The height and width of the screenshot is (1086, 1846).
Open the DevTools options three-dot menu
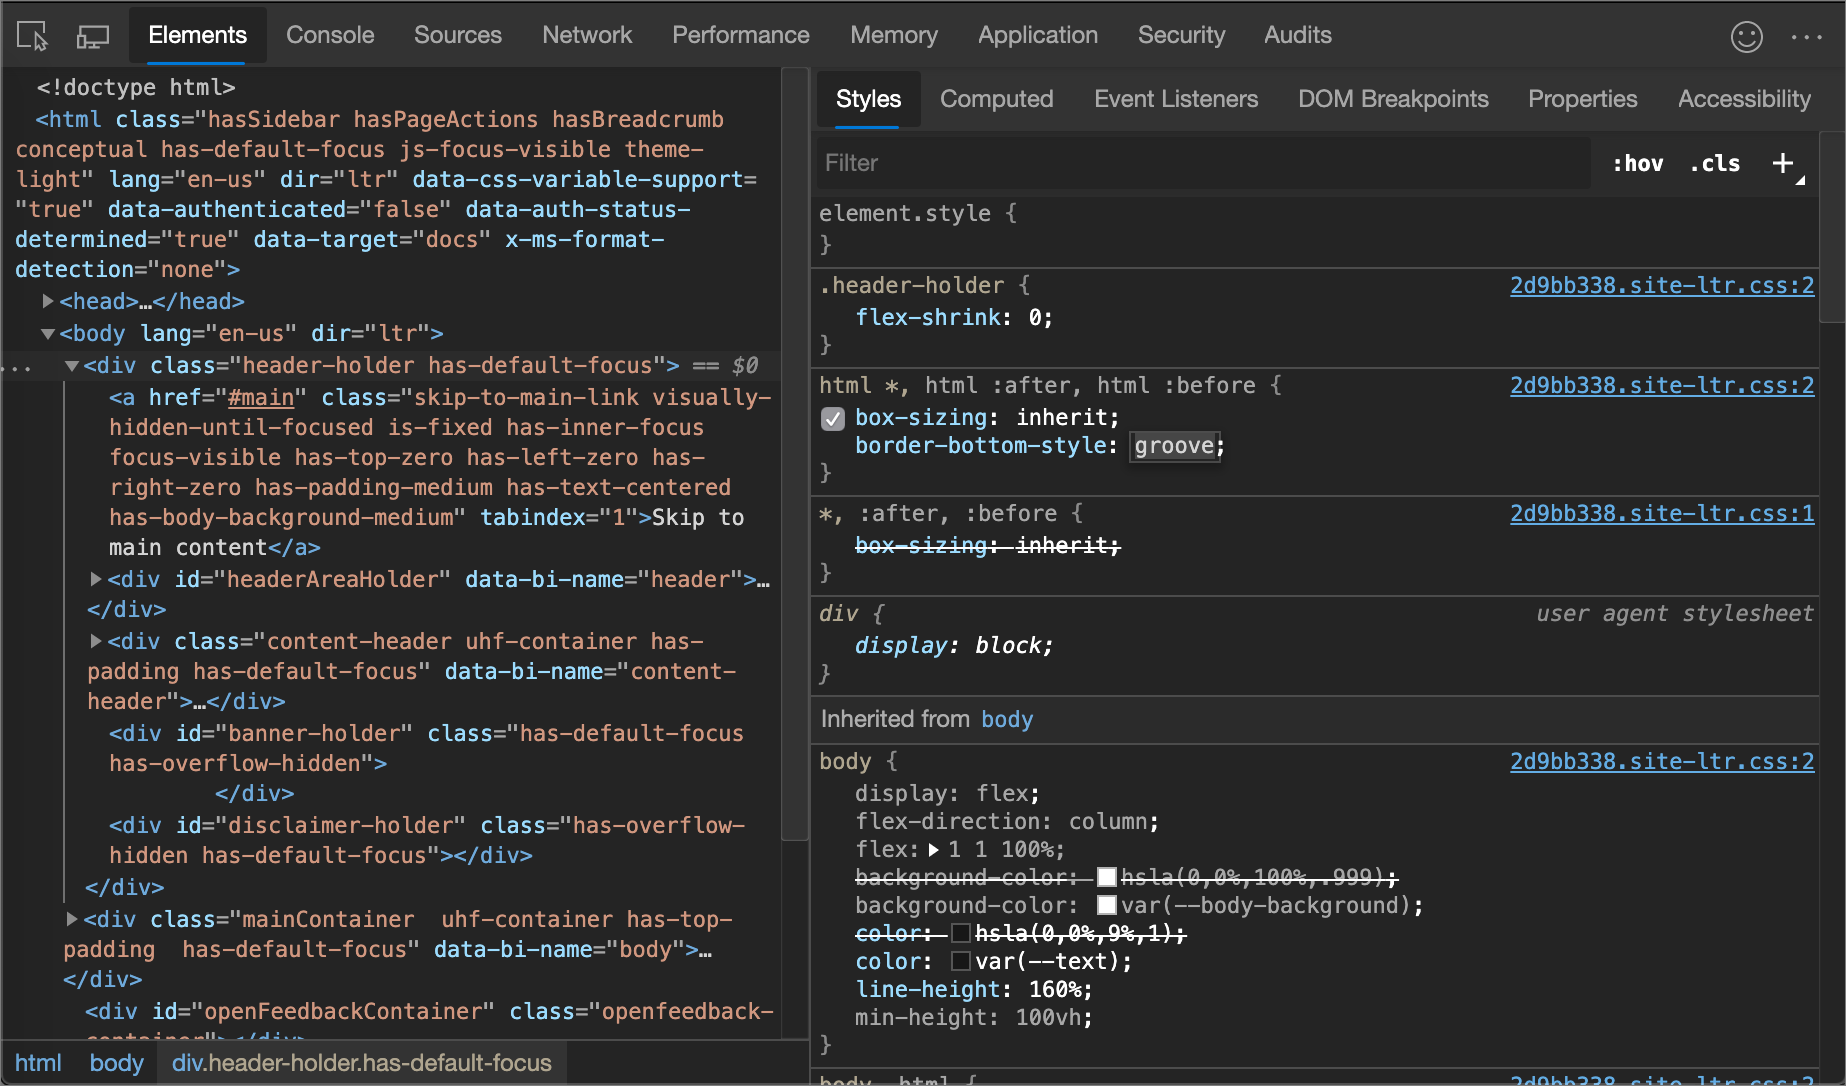pos(1808,38)
